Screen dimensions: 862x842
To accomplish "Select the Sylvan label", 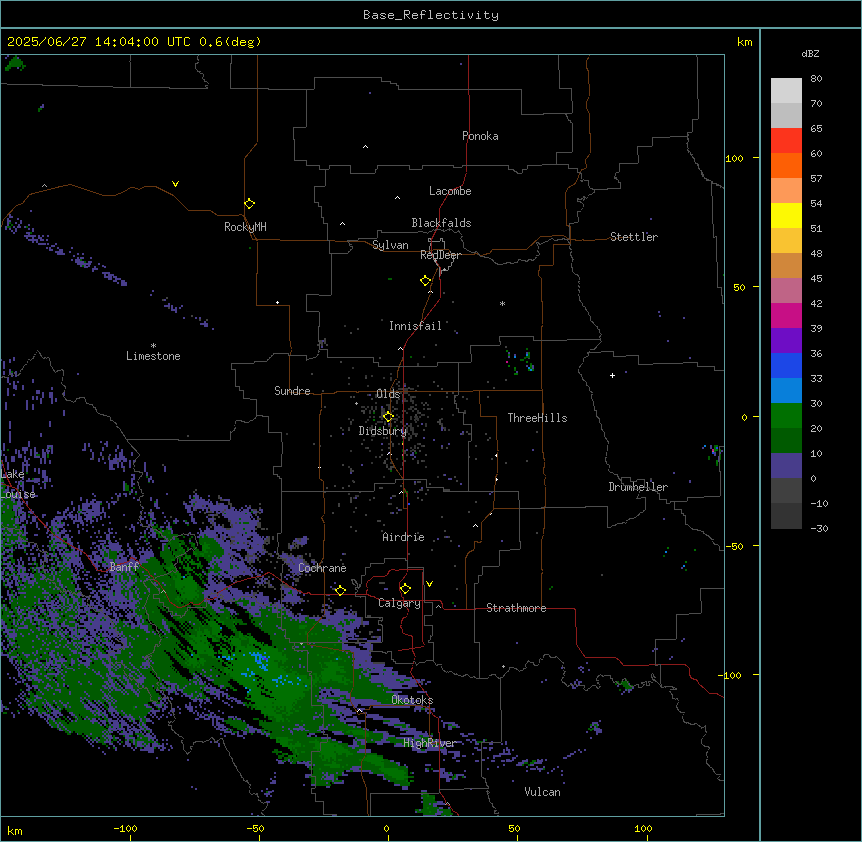I will 390,245.
